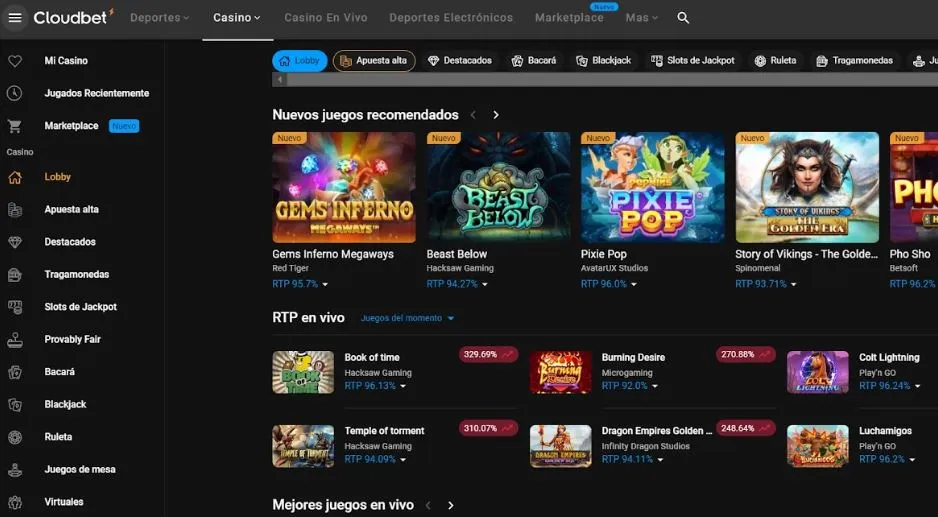This screenshot has height=517, width=938.
Task: Show previous Nuevos juegos recomendados games
Action: 473,115
